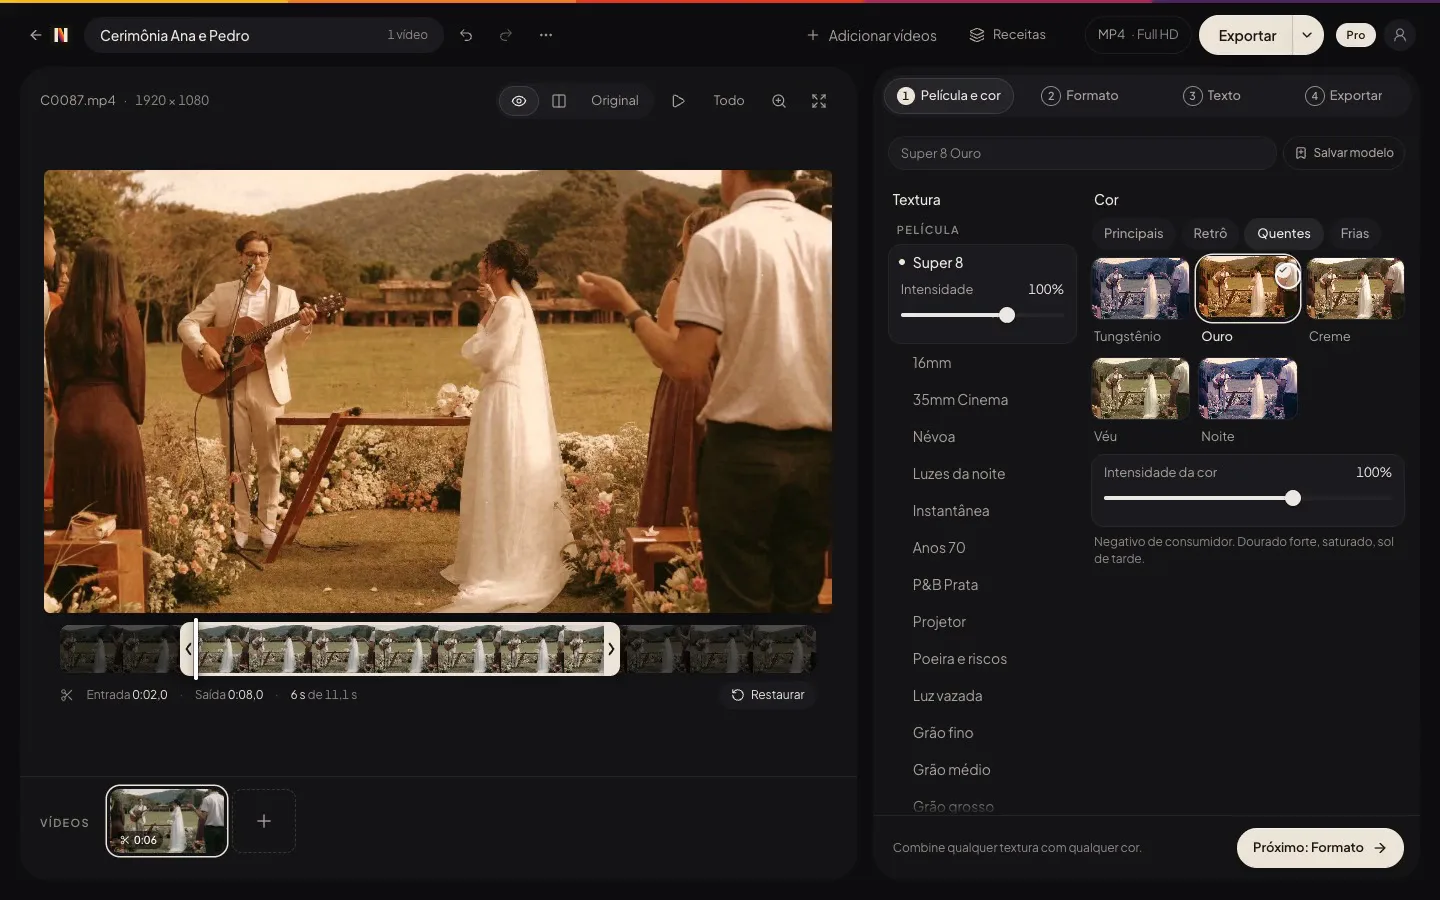1440x900 pixels.
Task: Proceed with Próximo: Formato button
Action: [x=1320, y=848]
